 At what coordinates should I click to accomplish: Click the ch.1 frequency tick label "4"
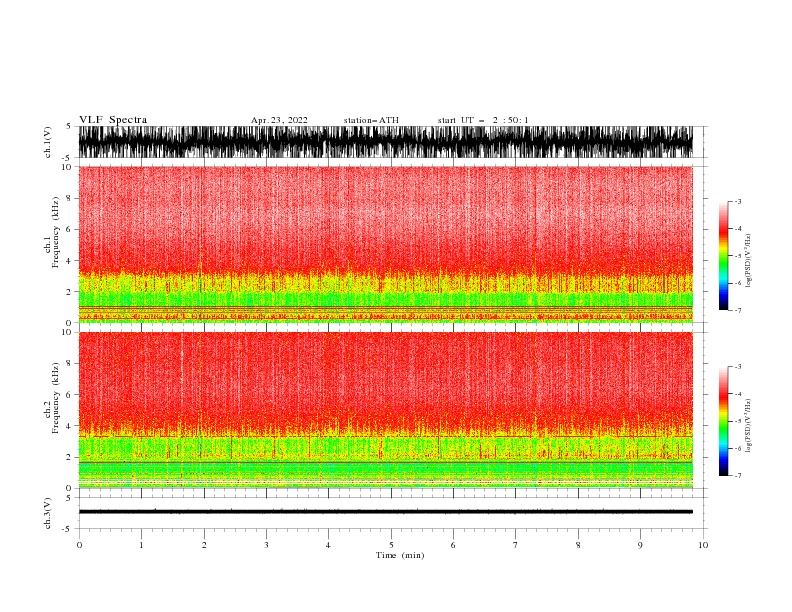pyautogui.click(x=70, y=261)
